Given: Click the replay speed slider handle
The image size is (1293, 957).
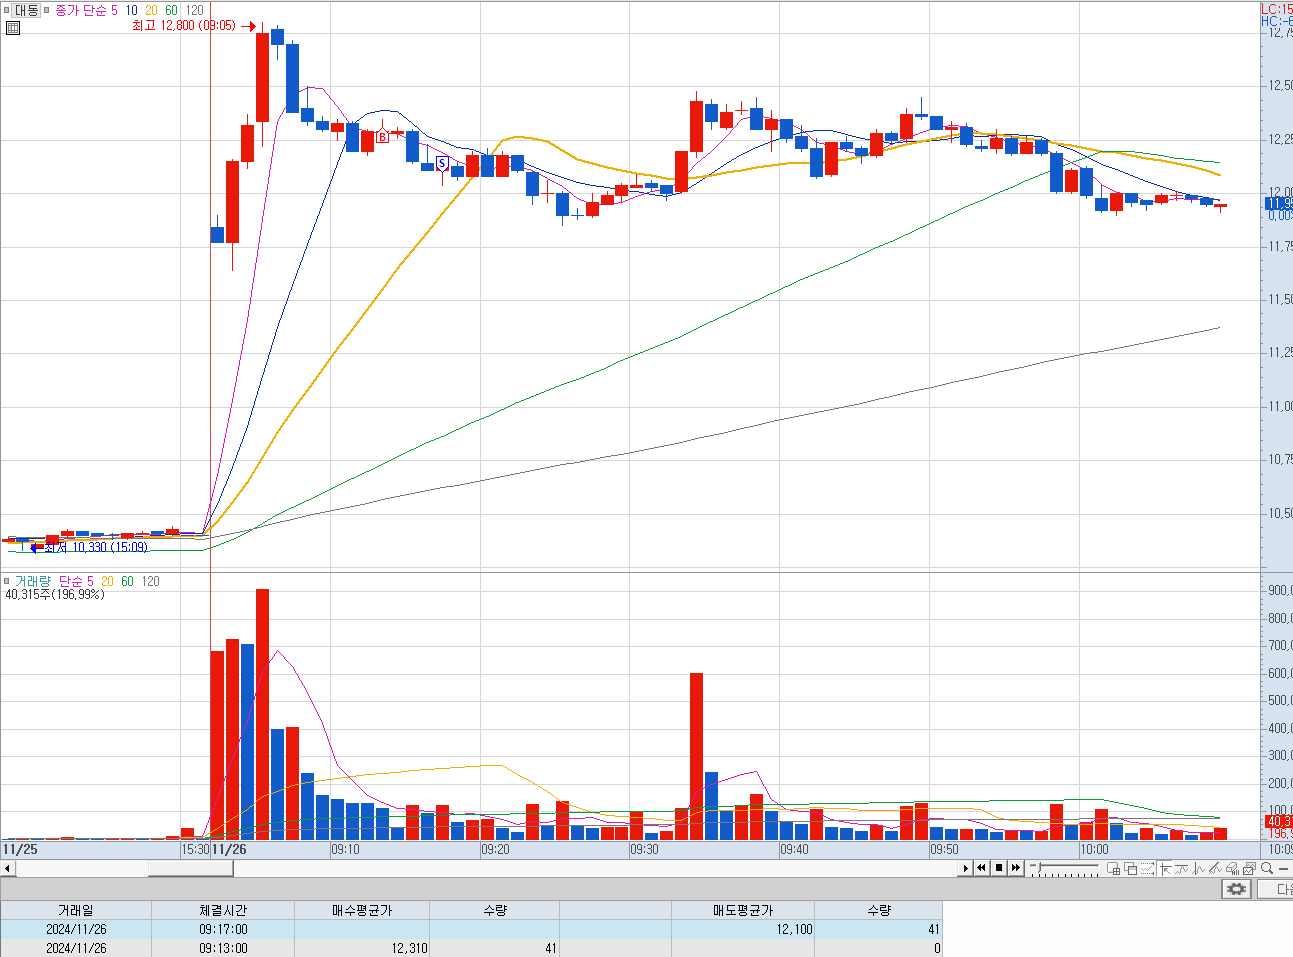Looking at the screenshot, I should (x=1038, y=867).
